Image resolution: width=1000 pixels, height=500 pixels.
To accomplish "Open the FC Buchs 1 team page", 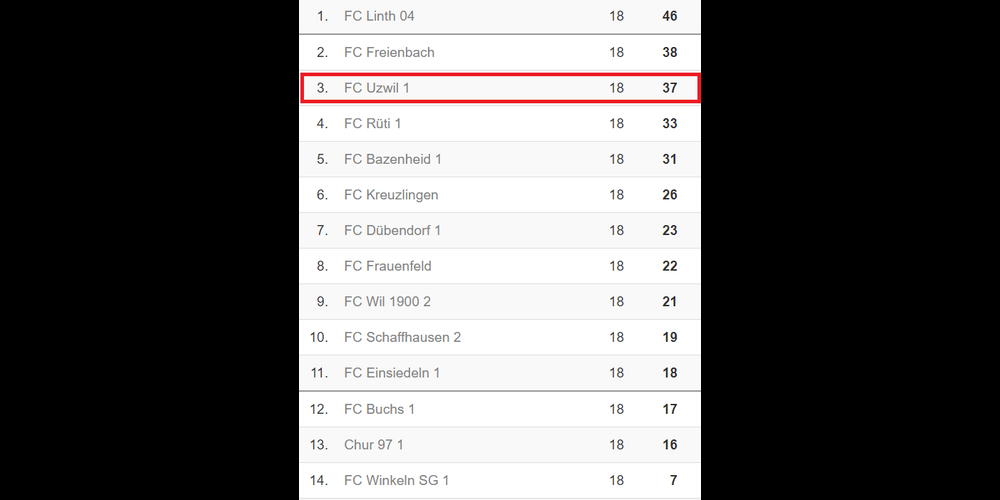I will coord(379,409).
